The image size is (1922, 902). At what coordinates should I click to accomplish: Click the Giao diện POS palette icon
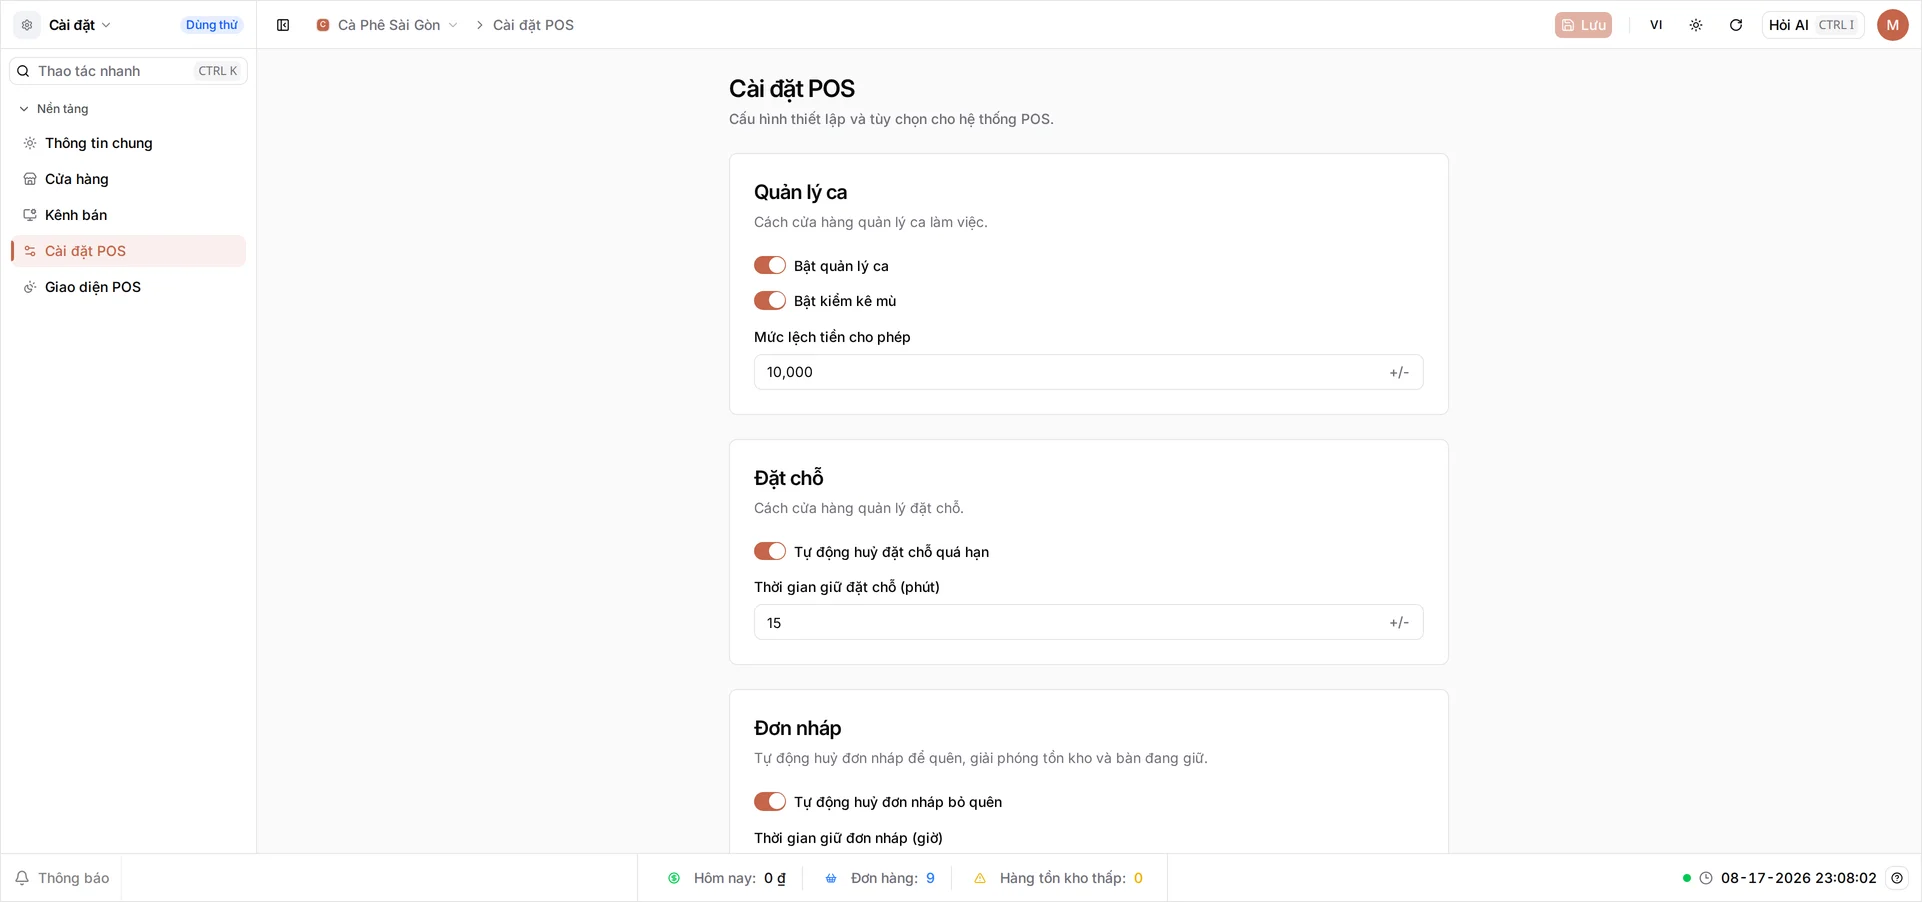click(x=30, y=287)
